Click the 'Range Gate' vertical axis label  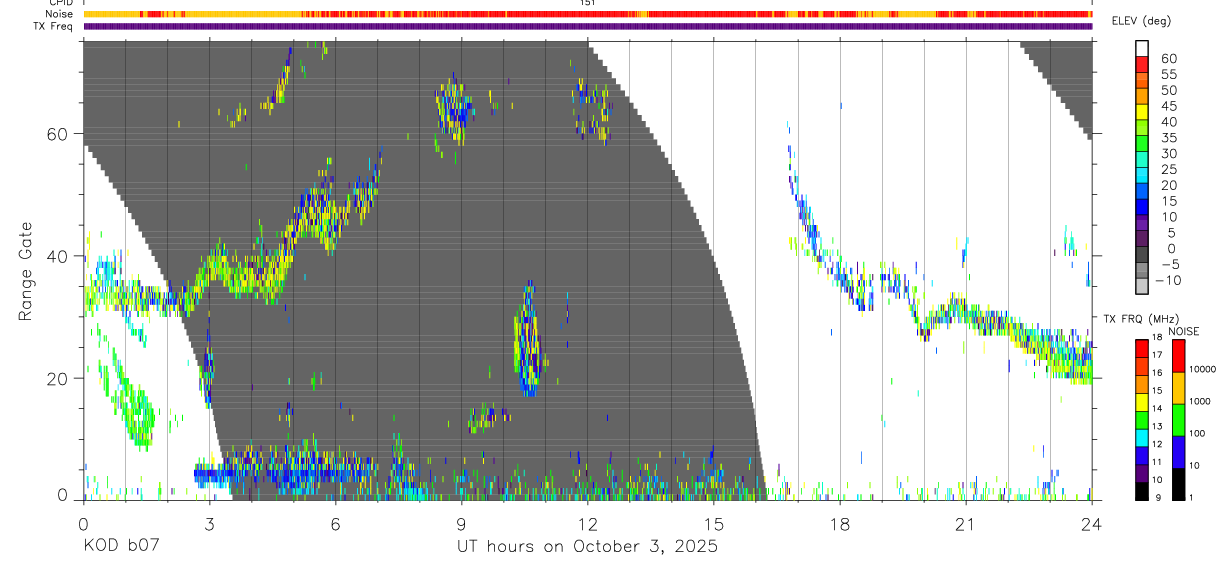pyautogui.click(x=25, y=272)
